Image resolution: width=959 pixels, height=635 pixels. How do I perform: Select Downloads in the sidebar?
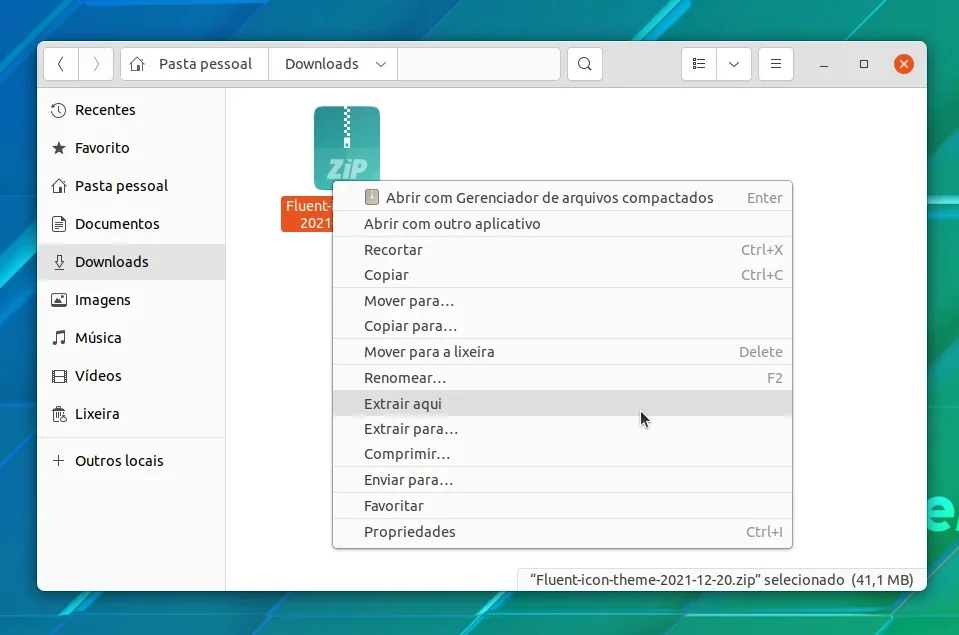[x=131, y=262]
